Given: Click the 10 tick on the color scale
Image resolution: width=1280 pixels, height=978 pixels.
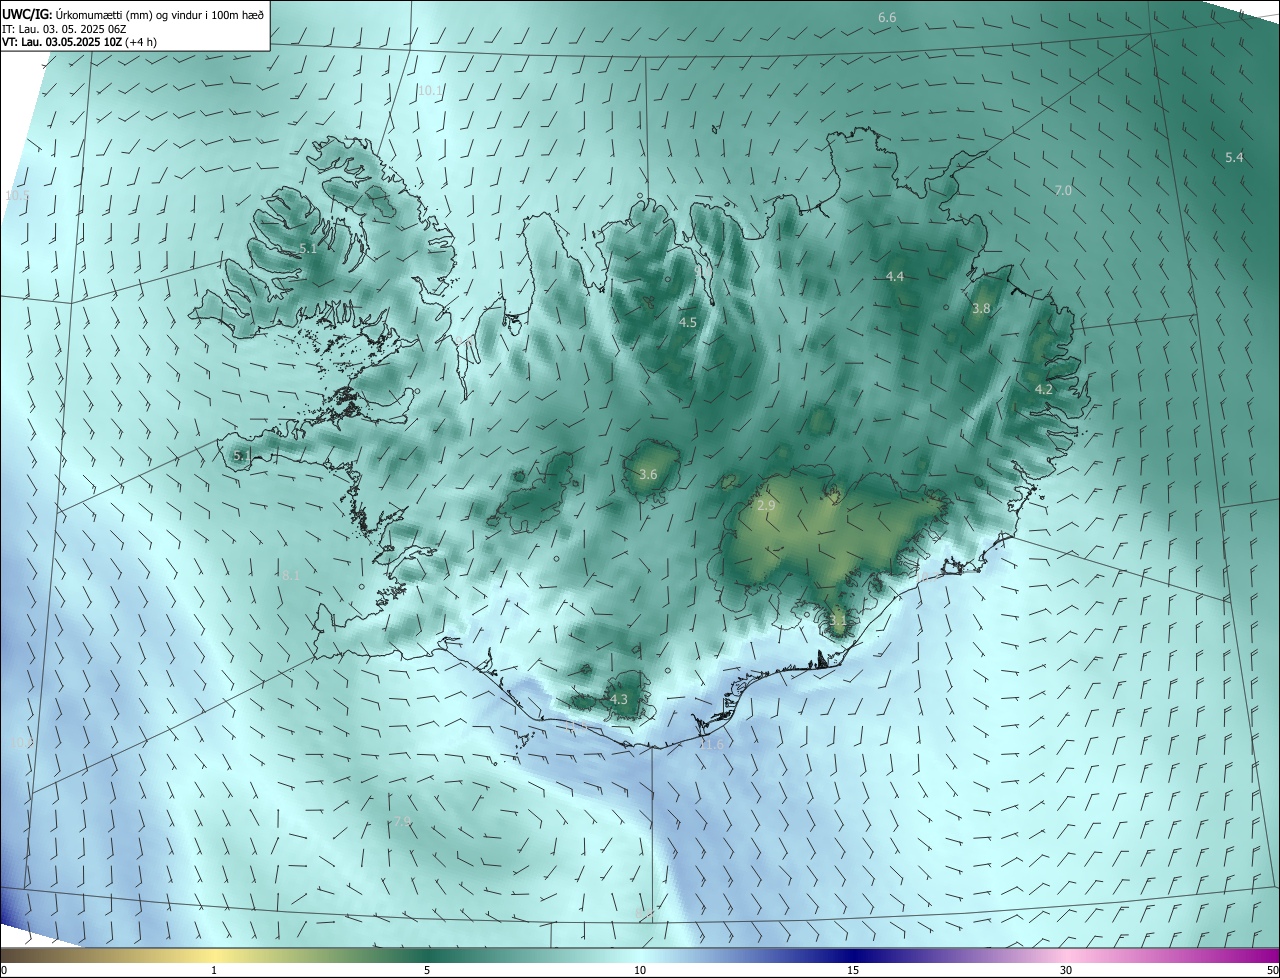Looking at the screenshot, I should pos(640,970).
